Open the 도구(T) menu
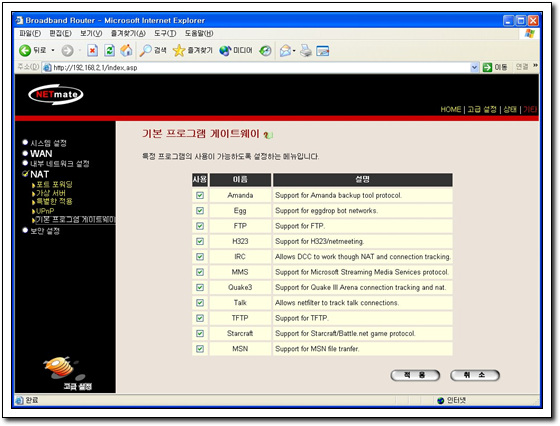Image resolution: width=560 pixels, height=426 pixels. (165, 34)
